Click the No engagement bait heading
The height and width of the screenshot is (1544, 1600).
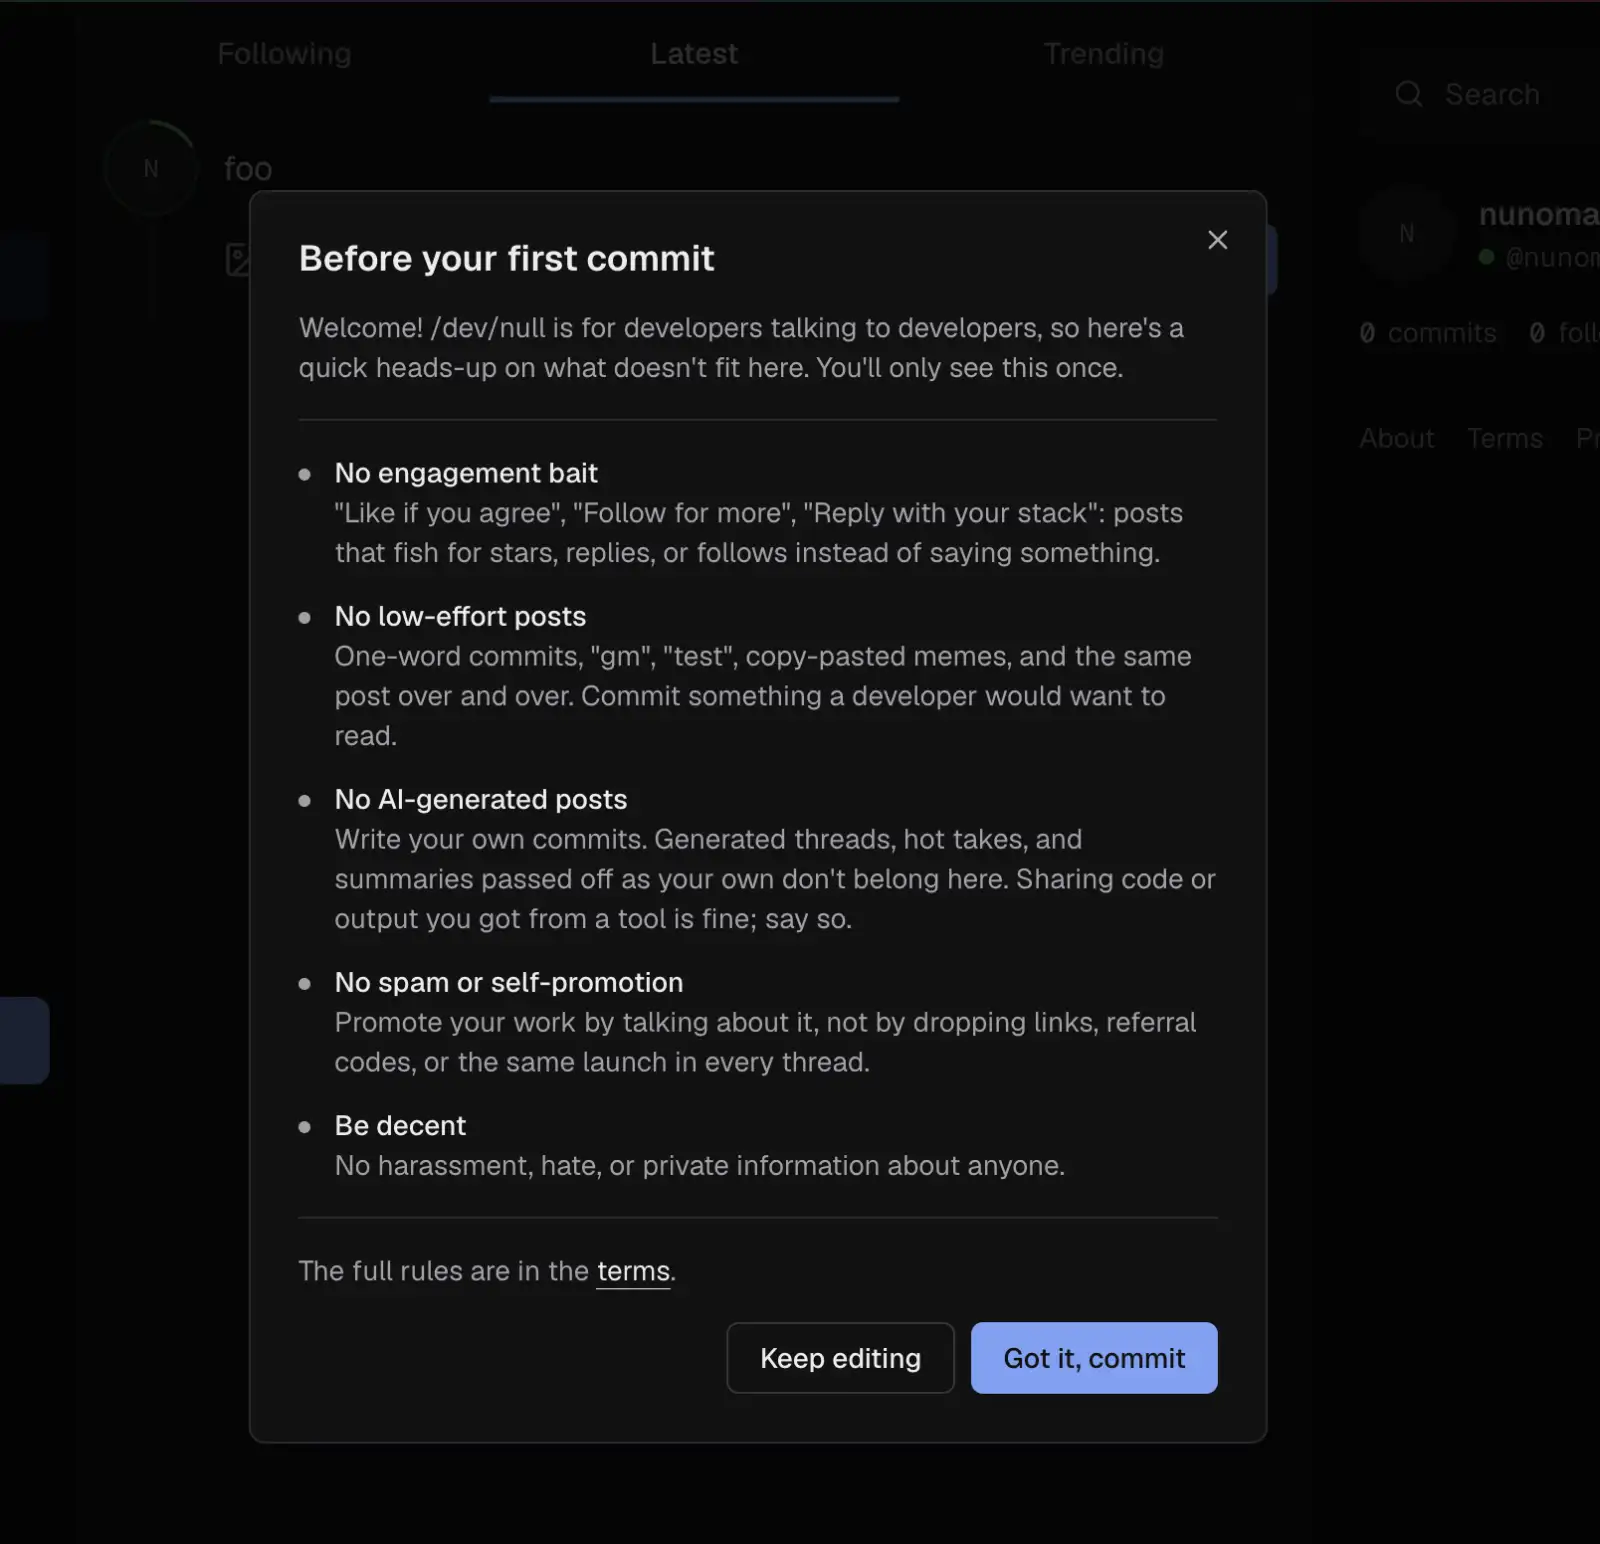click(x=466, y=473)
